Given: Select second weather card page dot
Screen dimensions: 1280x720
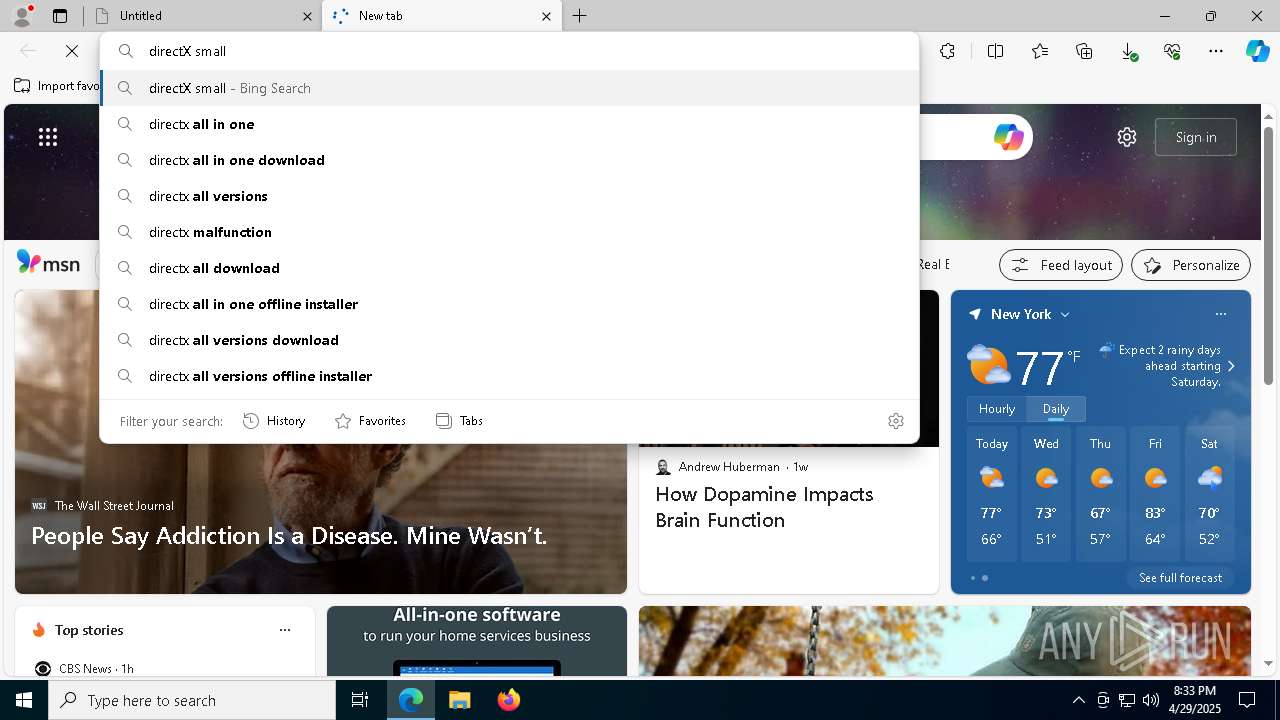Looking at the screenshot, I should coord(985,578).
